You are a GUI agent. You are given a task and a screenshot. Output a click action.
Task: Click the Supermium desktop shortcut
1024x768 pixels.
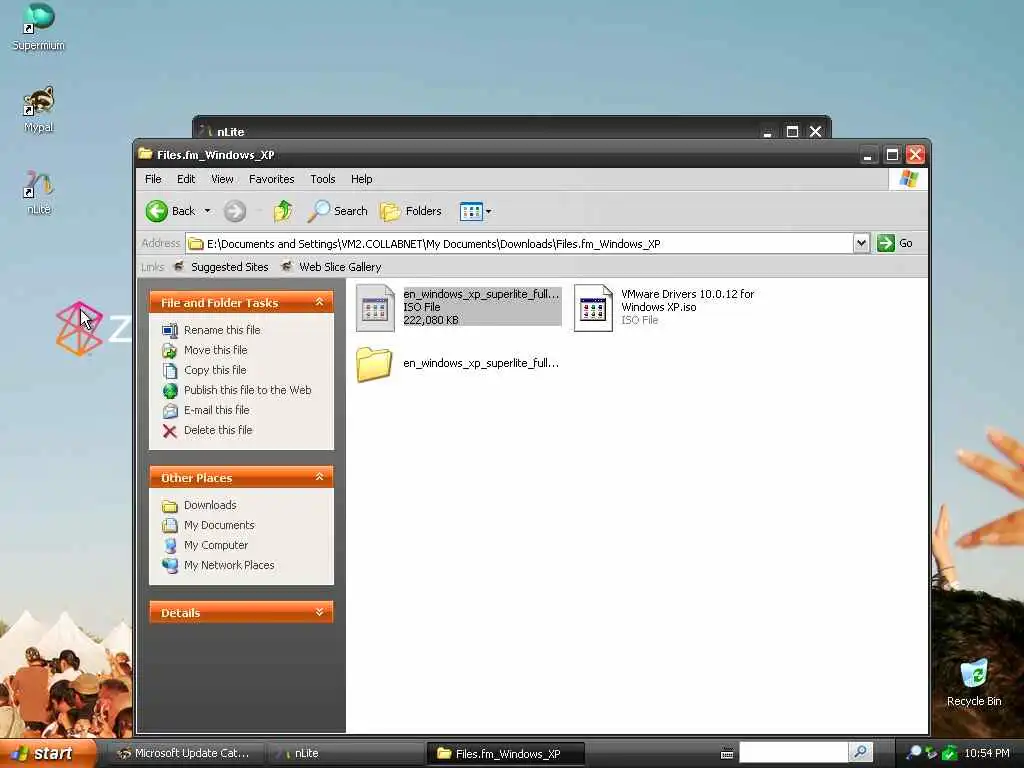[x=39, y=28]
